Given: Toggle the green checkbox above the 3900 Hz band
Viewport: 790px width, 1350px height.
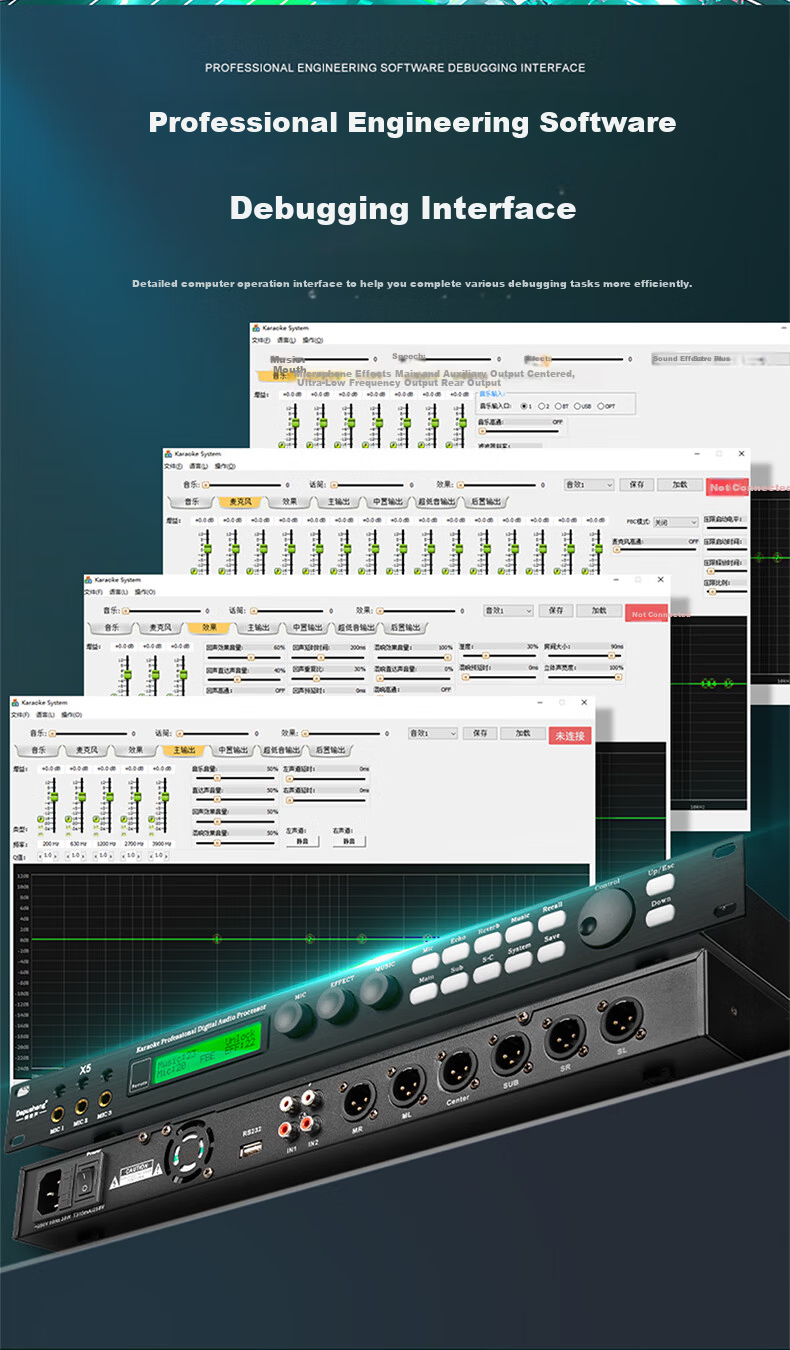Looking at the screenshot, I should (151, 819).
